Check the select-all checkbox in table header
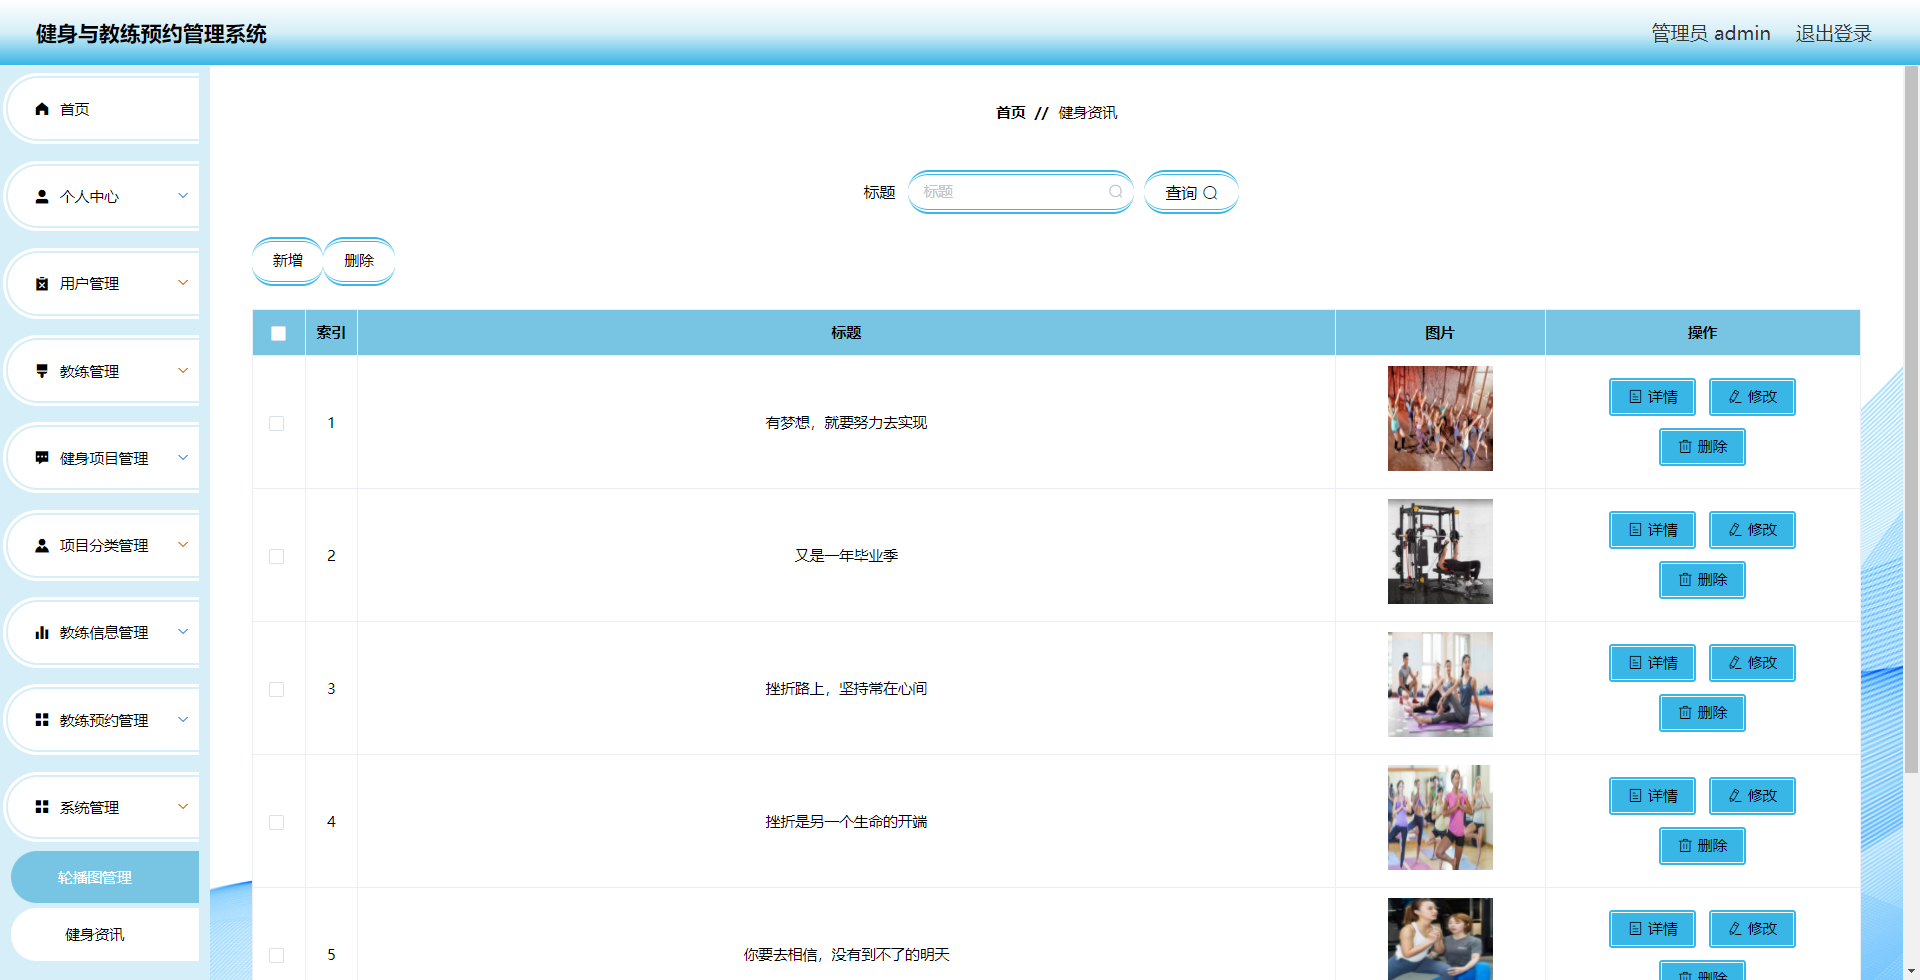This screenshot has height=980, width=1920. (x=278, y=333)
